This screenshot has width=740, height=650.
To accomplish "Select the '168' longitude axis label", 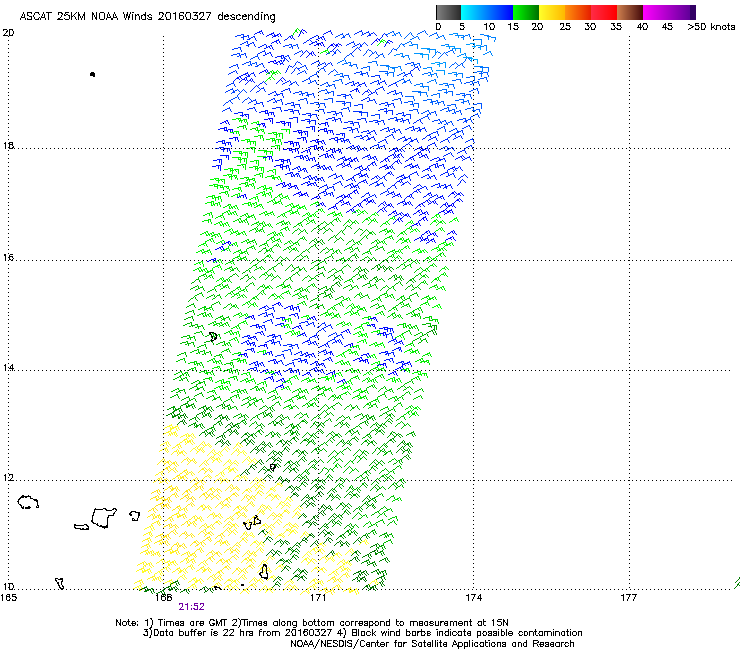I will click(x=163, y=598).
